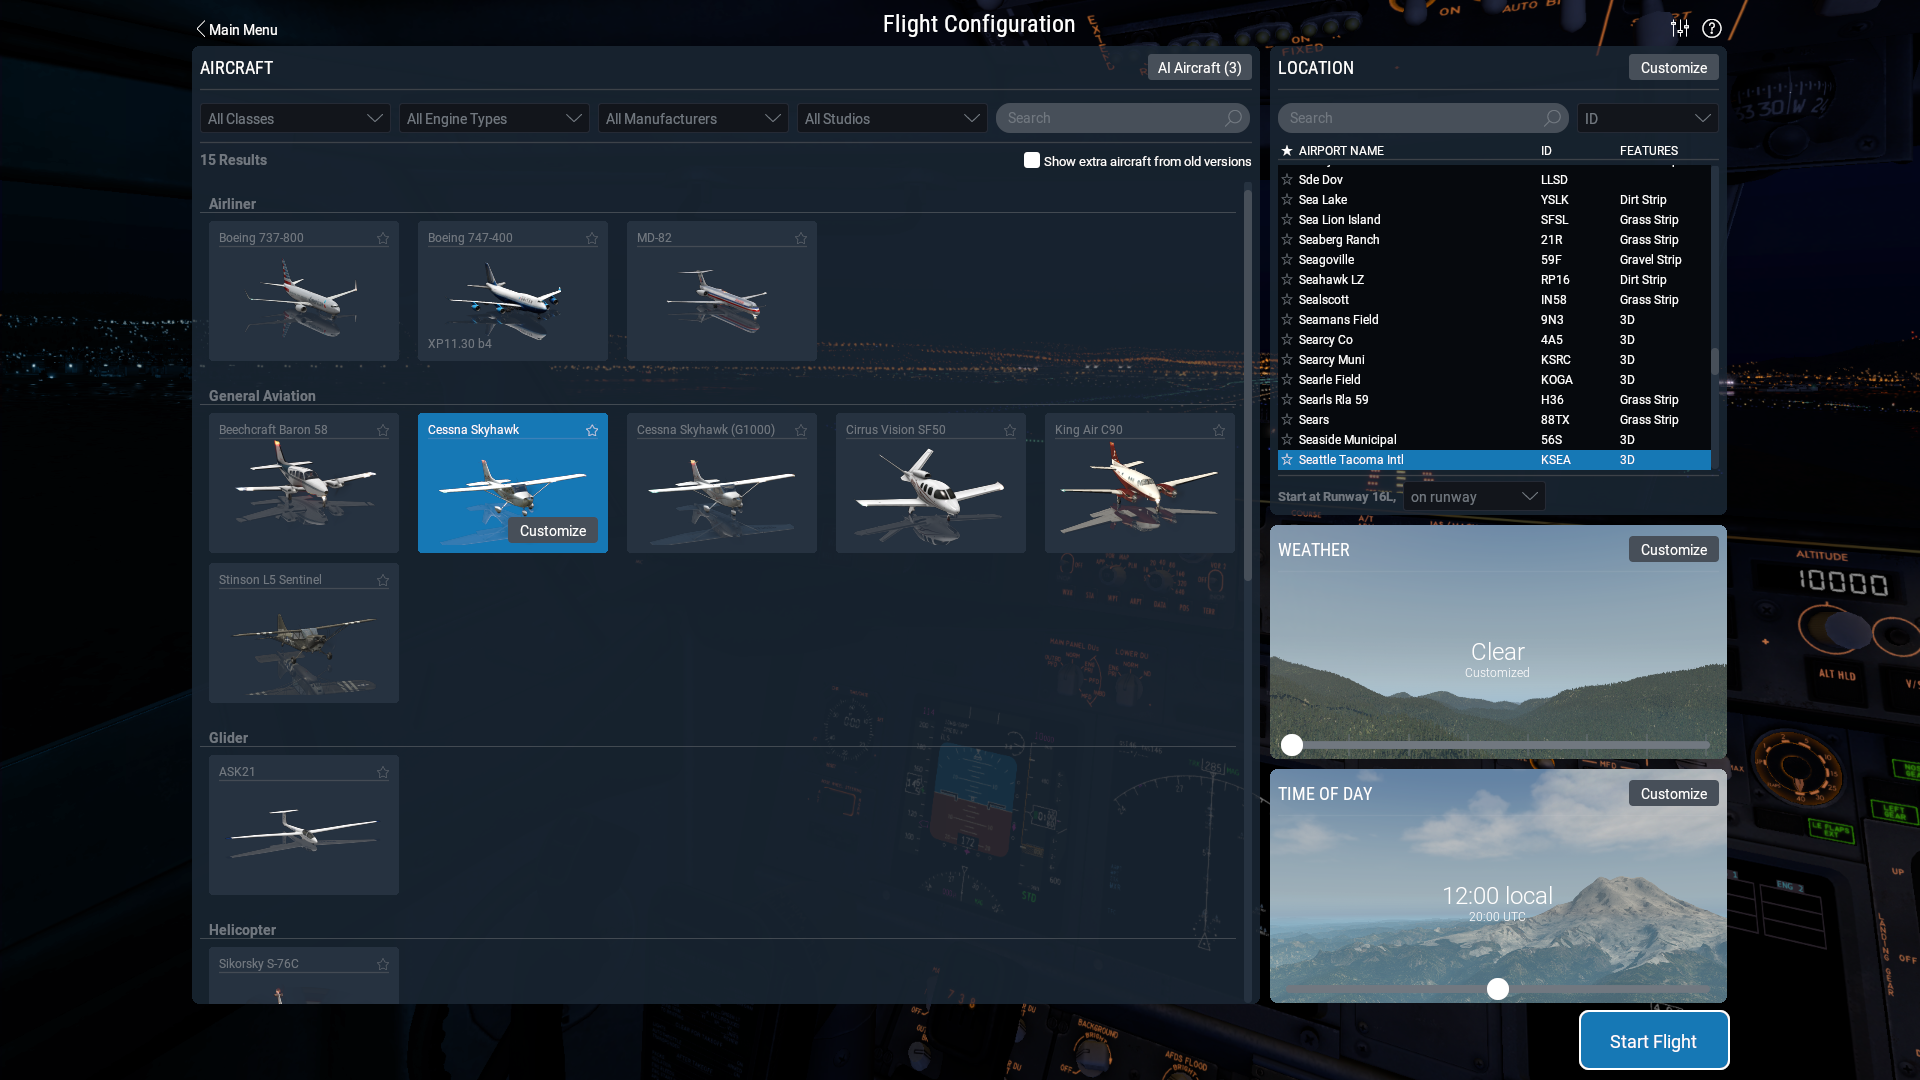The height and width of the screenshot is (1080, 1920).
Task: Star the Sealscott airport
Action: tap(1287, 300)
